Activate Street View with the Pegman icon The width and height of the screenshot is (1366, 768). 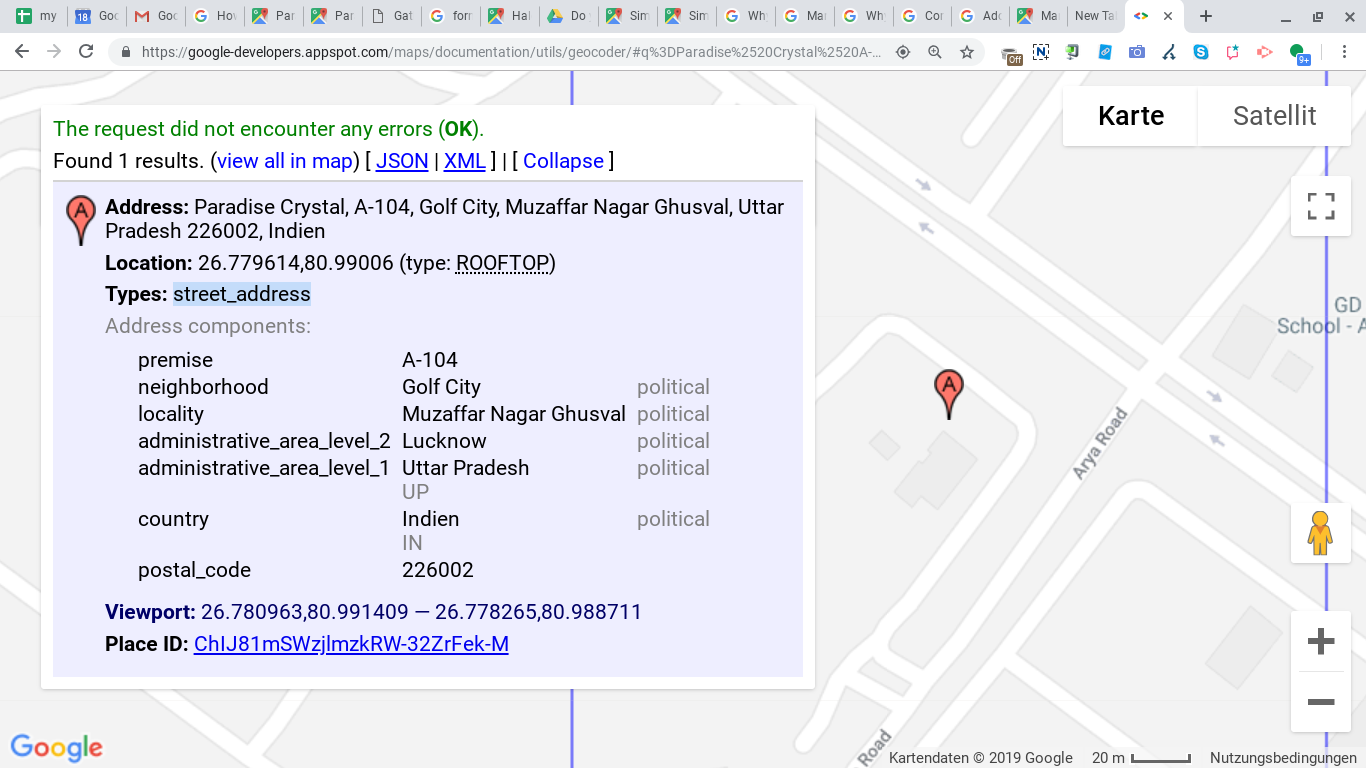tap(1320, 533)
